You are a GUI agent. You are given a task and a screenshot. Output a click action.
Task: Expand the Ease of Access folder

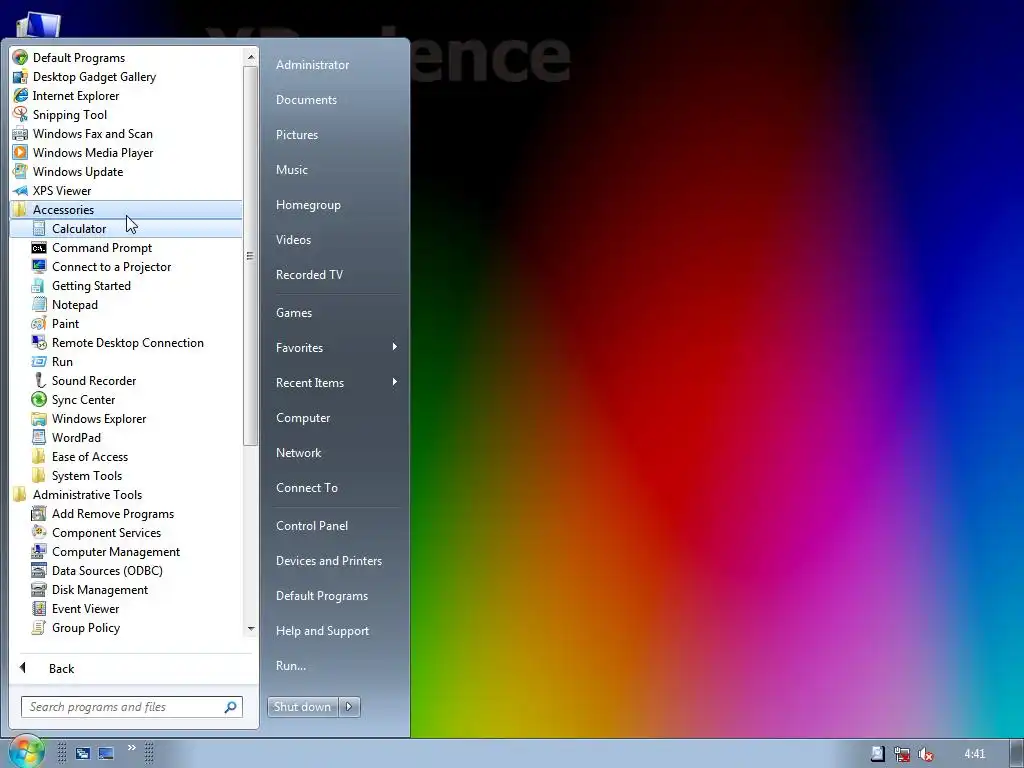click(x=126, y=456)
